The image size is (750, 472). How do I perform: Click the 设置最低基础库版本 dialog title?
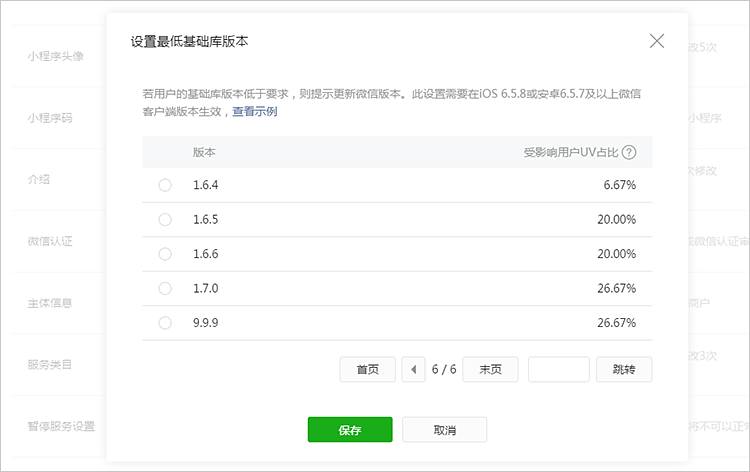(189, 42)
